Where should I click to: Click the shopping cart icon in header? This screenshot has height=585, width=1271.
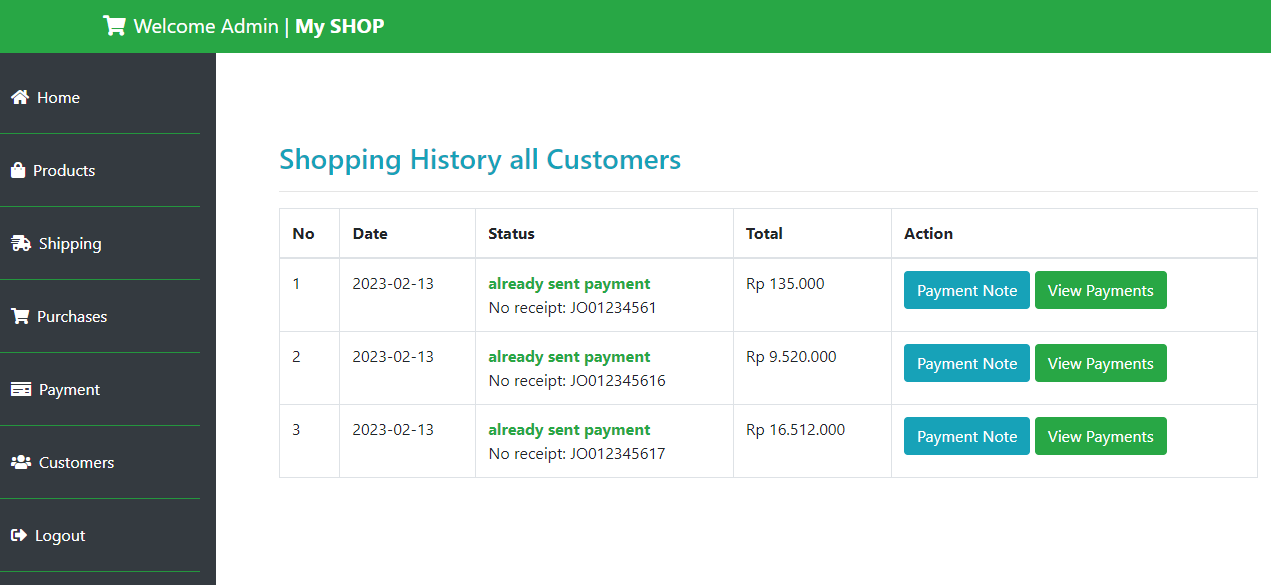tap(114, 26)
